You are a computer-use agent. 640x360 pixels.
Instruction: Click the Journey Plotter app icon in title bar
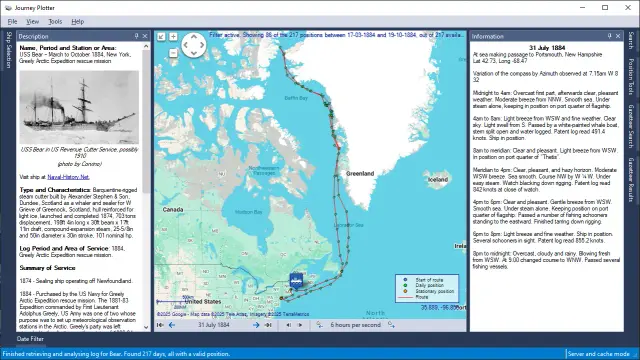pos(8,8)
